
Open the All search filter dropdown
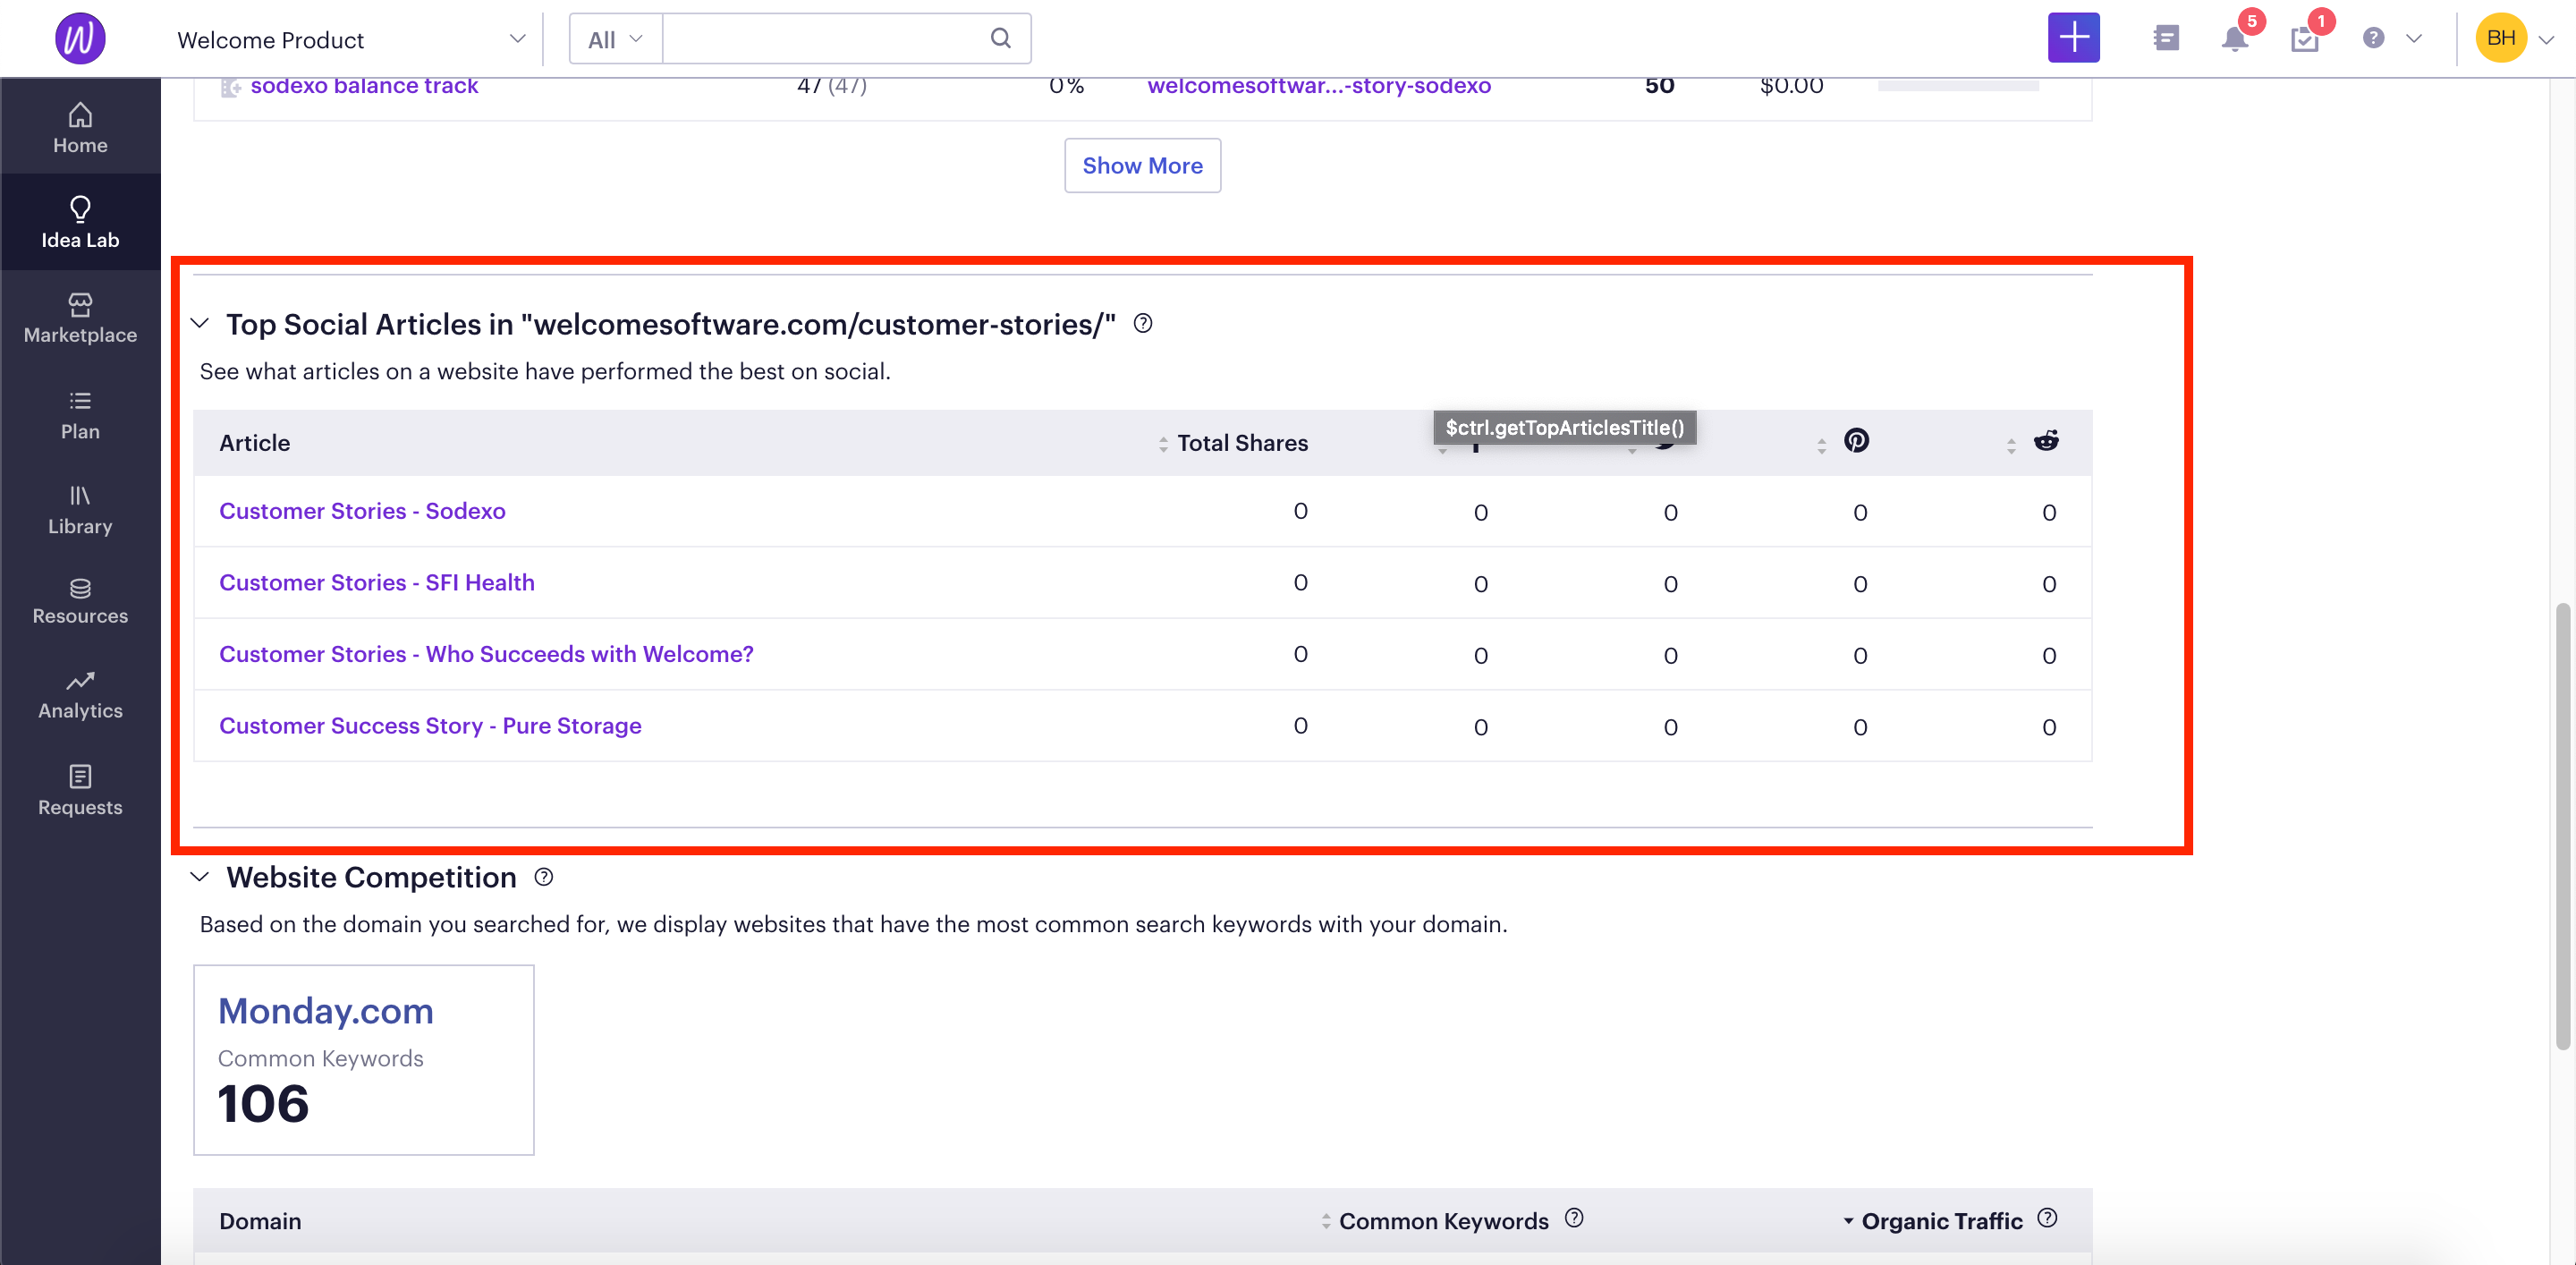(x=615, y=39)
